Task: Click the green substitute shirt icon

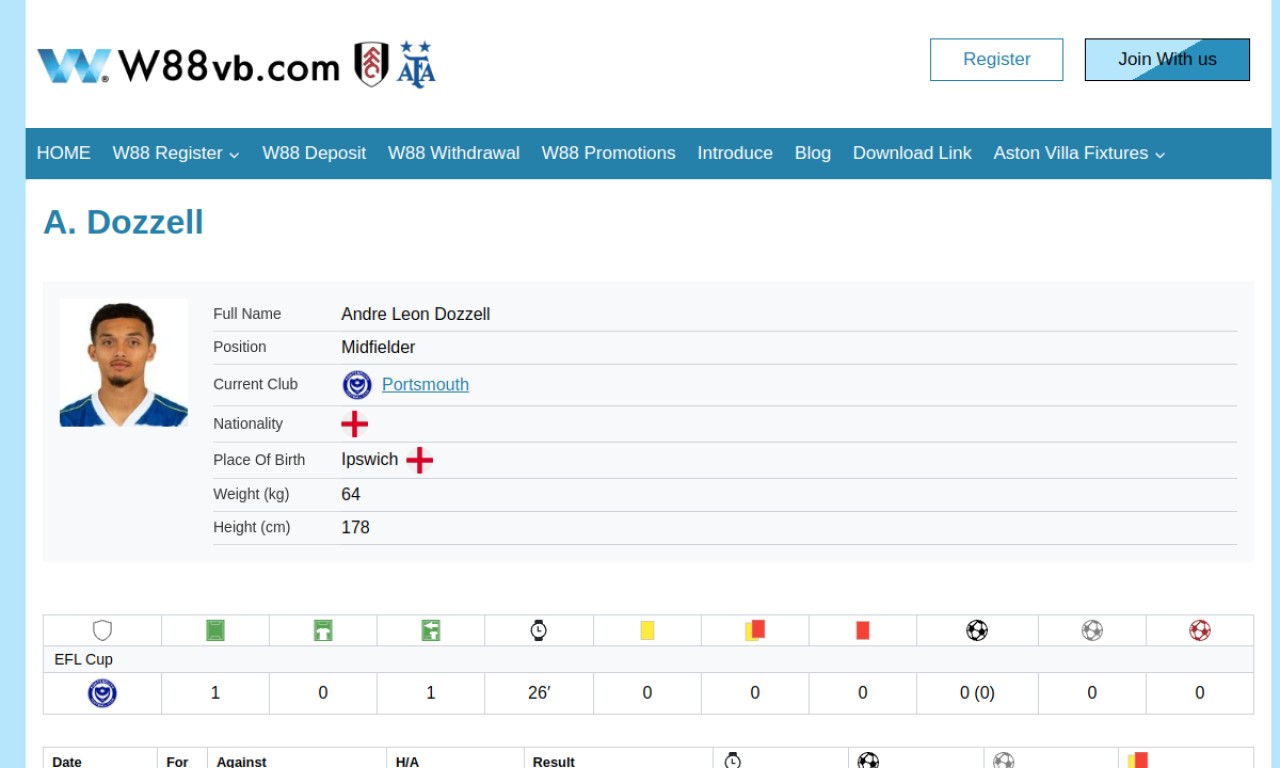Action: tap(431, 630)
